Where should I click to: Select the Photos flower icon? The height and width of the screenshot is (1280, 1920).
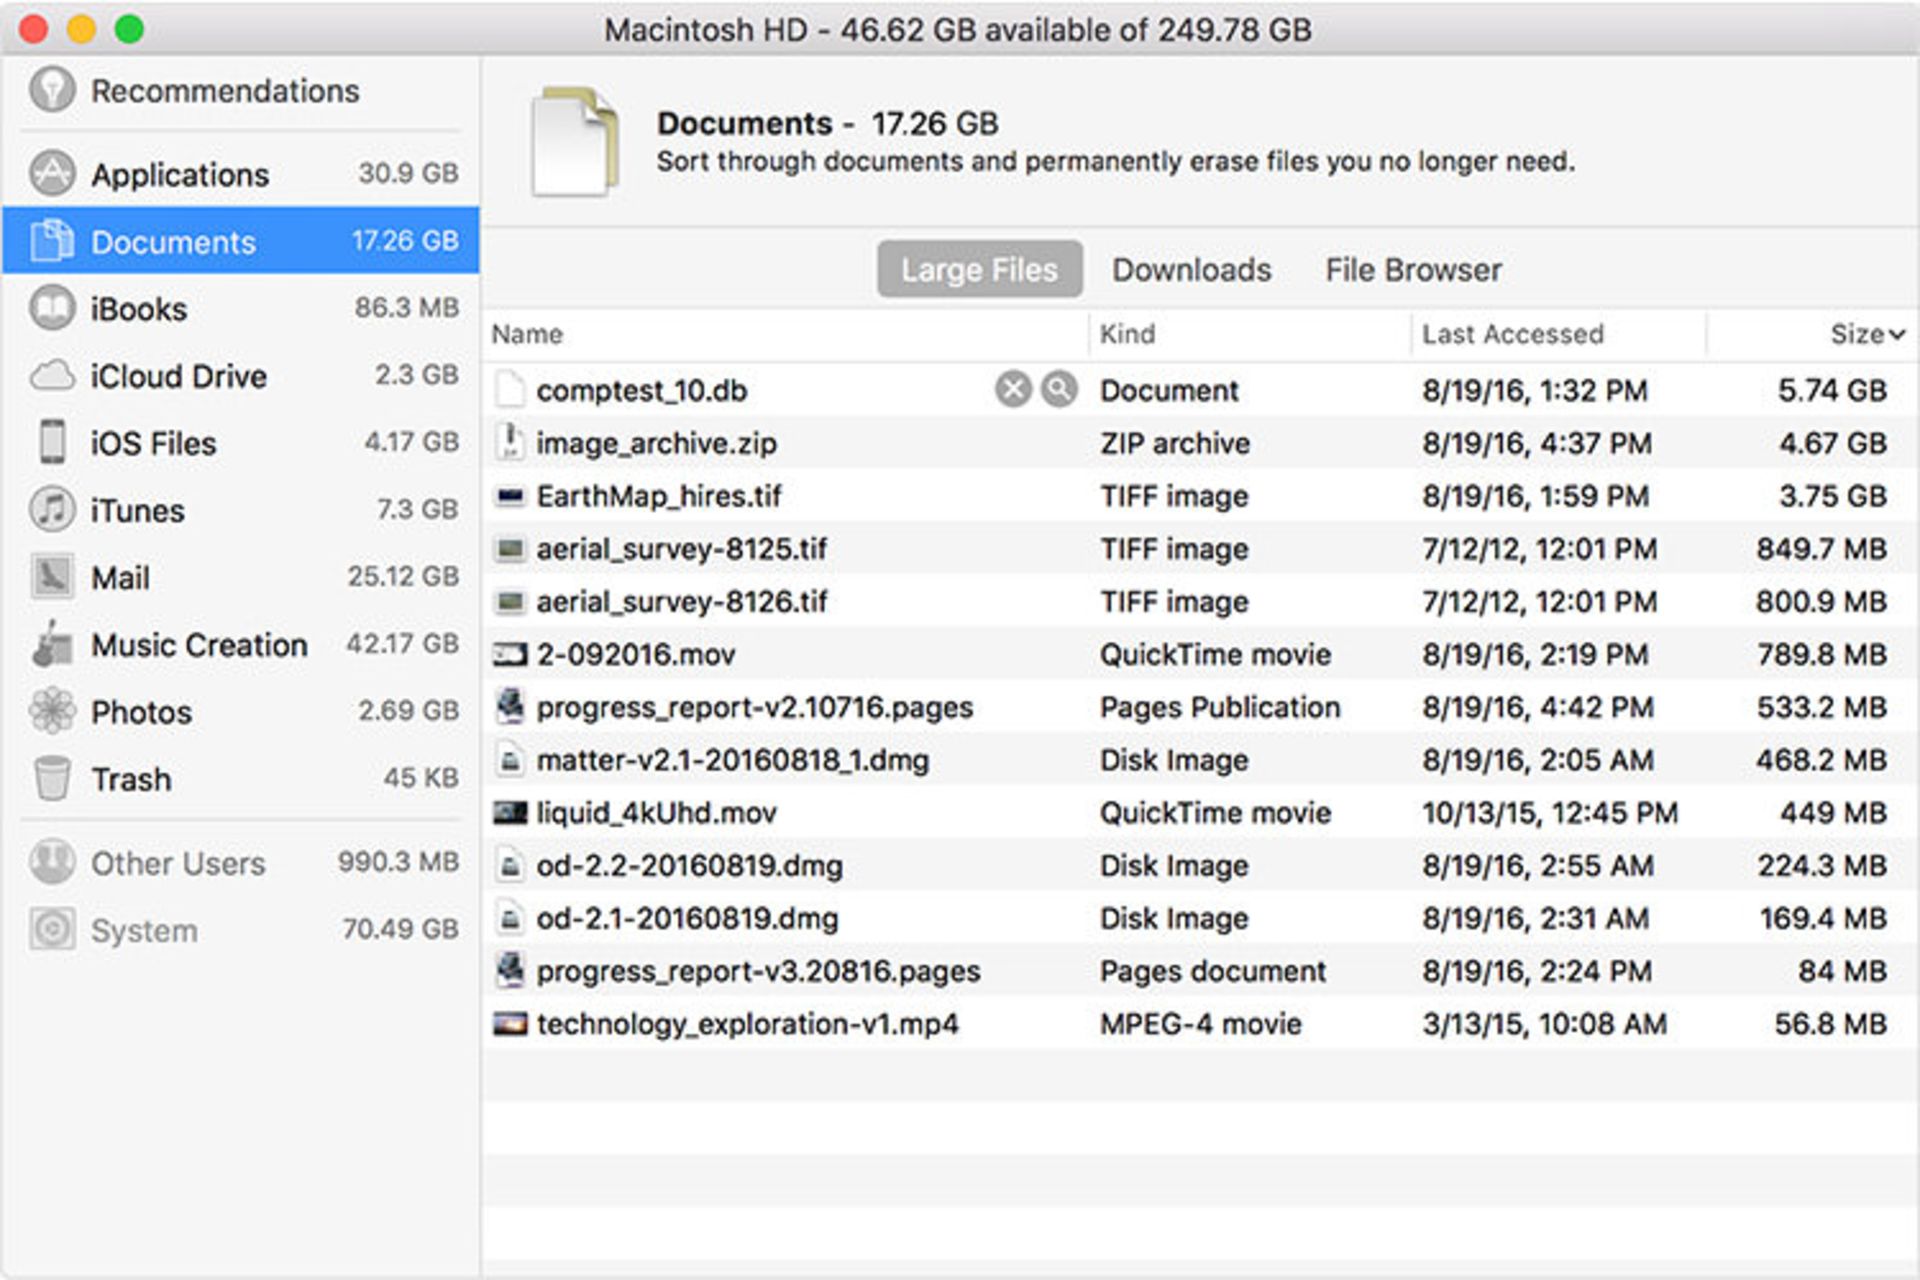[52, 711]
